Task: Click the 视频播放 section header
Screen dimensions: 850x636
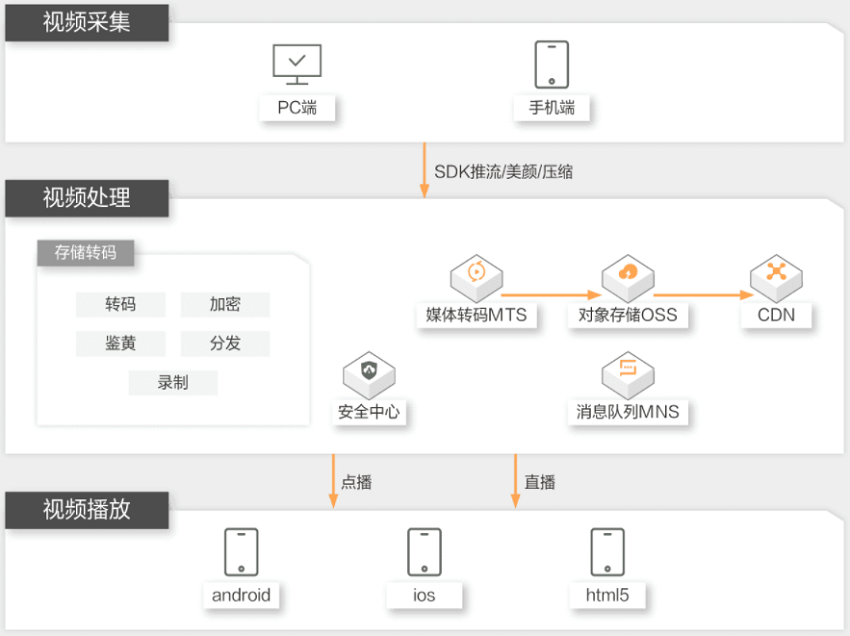Action: click(x=87, y=510)
